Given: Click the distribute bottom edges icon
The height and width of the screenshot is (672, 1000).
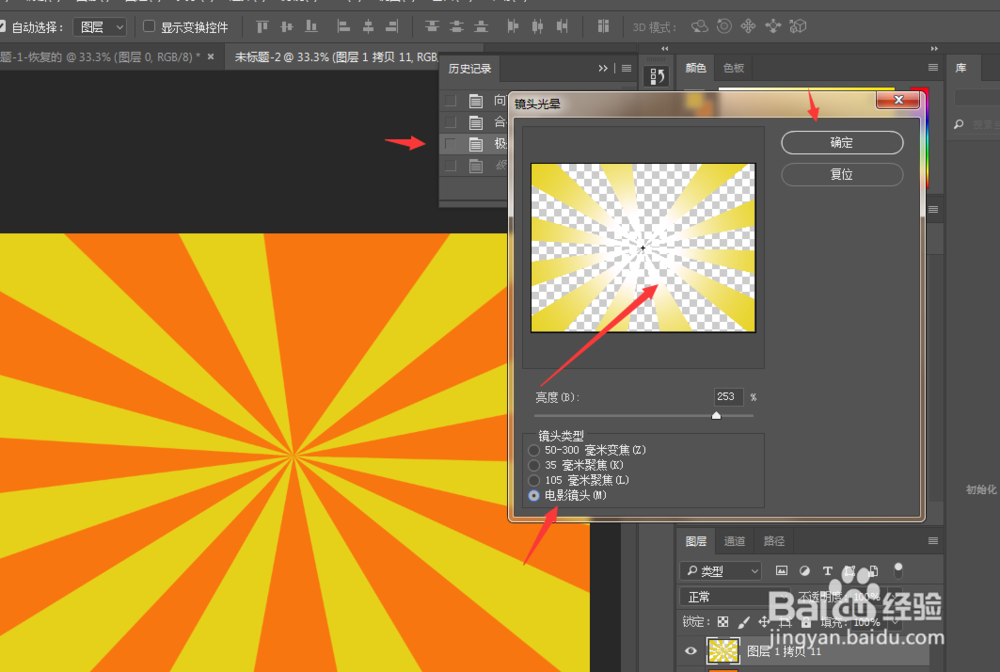Looking at the screenshot, I should point(481,27).
